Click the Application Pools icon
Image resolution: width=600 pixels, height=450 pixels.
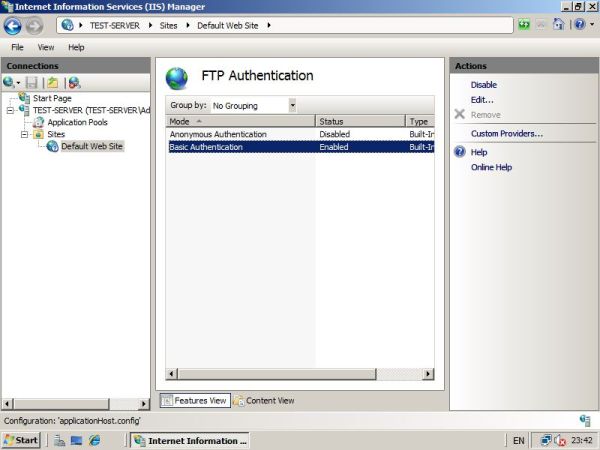[x=38, y=122]
